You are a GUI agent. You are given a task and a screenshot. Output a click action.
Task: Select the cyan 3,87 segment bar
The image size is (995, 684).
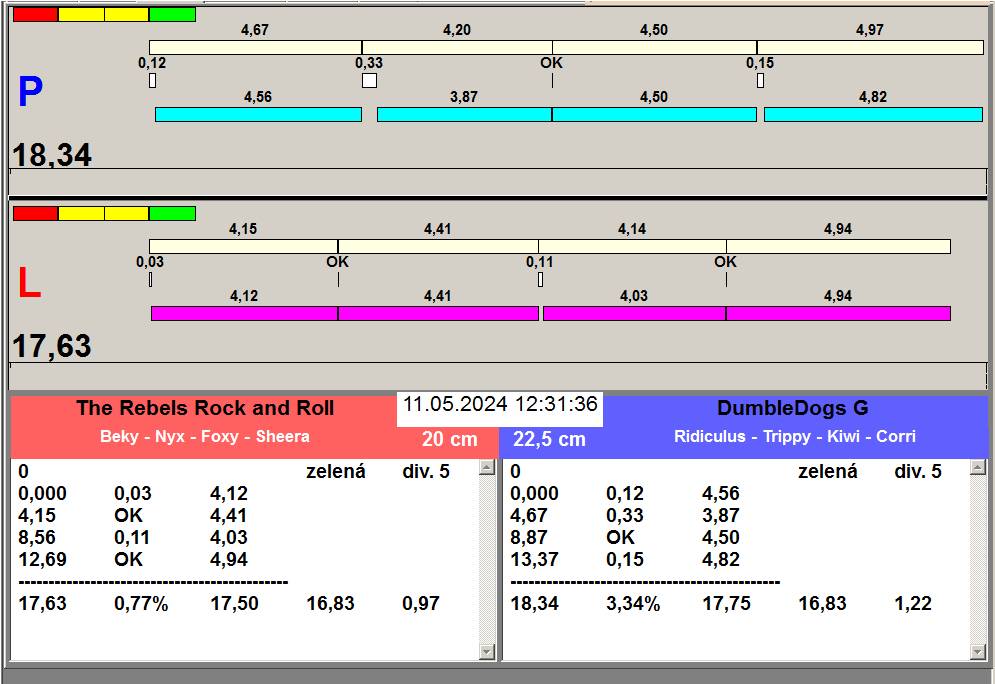click(x=464, y=115)
